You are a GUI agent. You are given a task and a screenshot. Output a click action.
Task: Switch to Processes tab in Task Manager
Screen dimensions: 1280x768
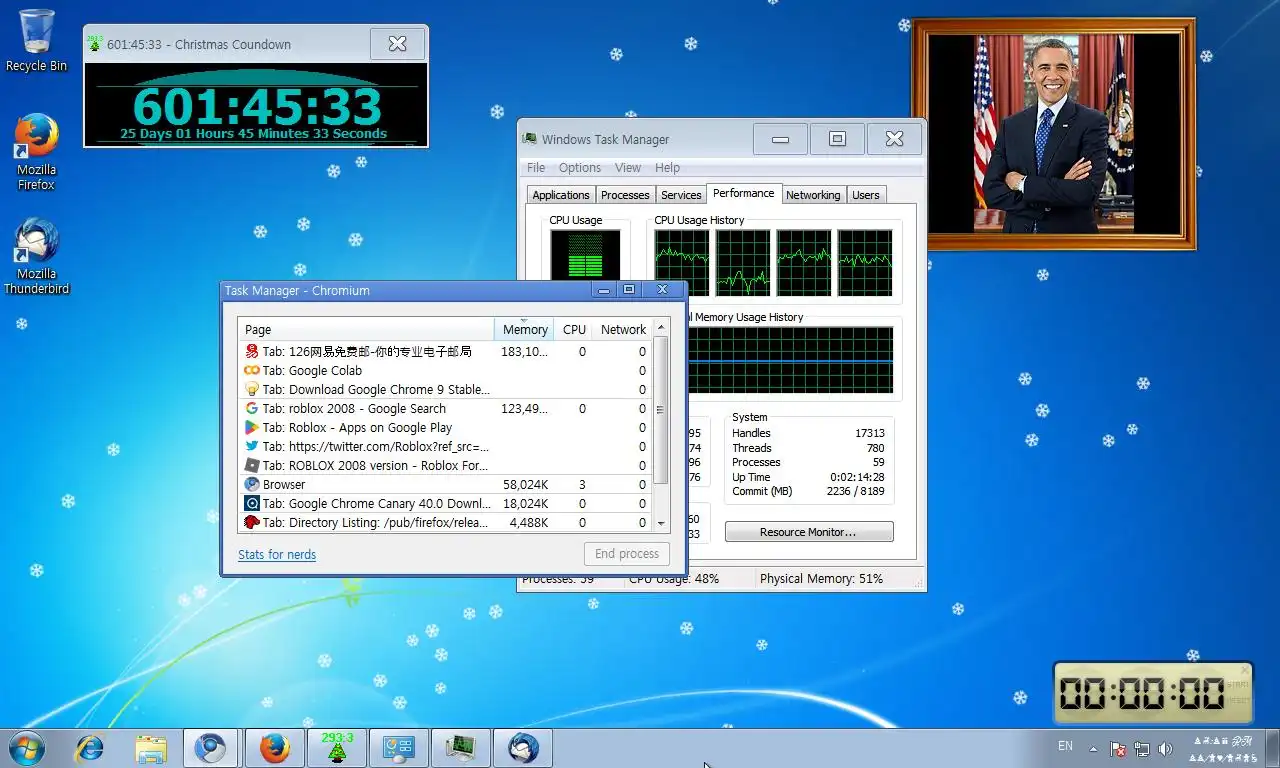pyautogui.click(x=625, y=195)
